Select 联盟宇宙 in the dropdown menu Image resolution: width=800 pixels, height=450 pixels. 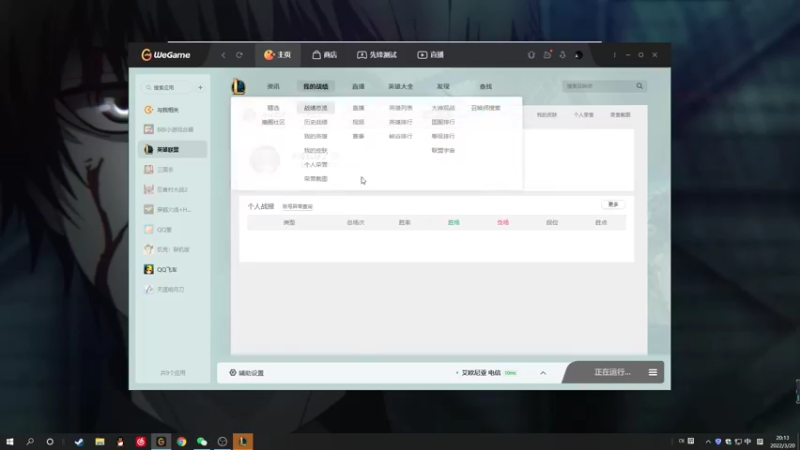(443, 151)
